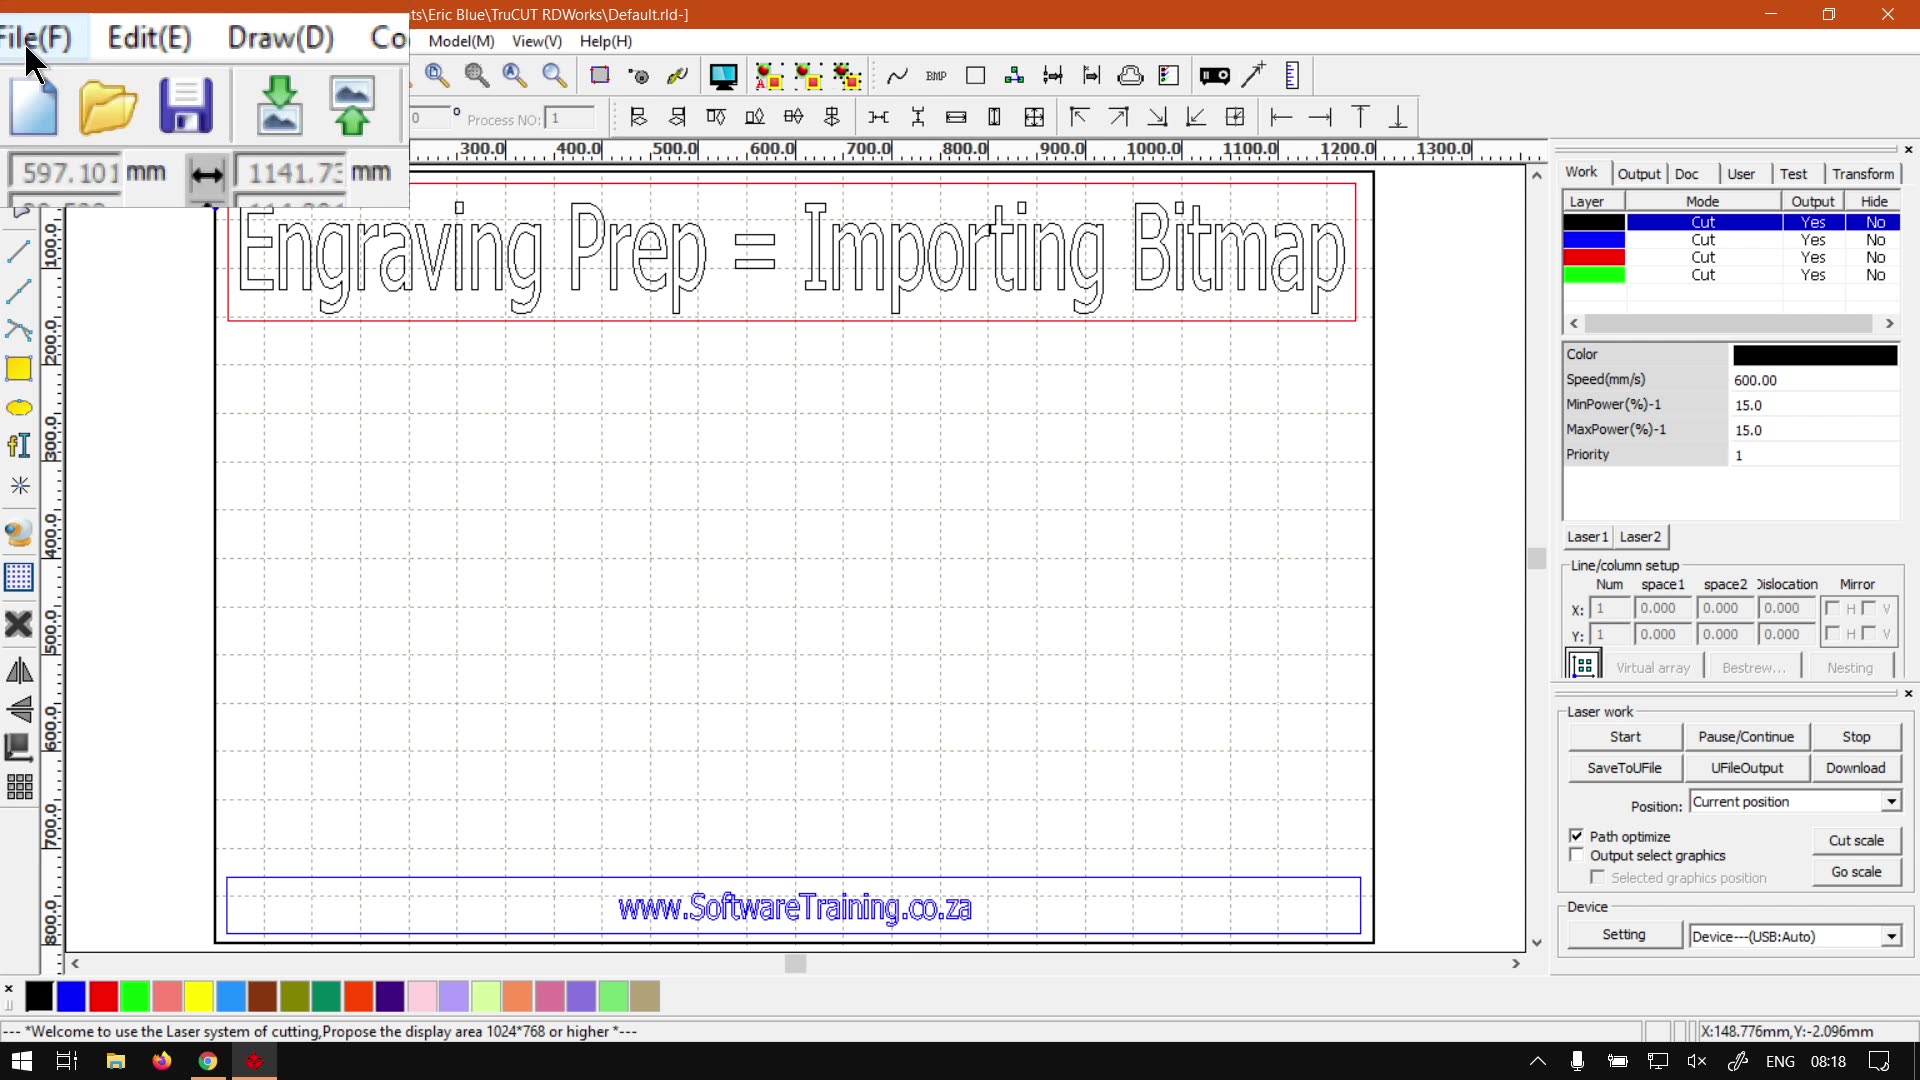Switch to the Laser2 tab

coord(1640,537)
